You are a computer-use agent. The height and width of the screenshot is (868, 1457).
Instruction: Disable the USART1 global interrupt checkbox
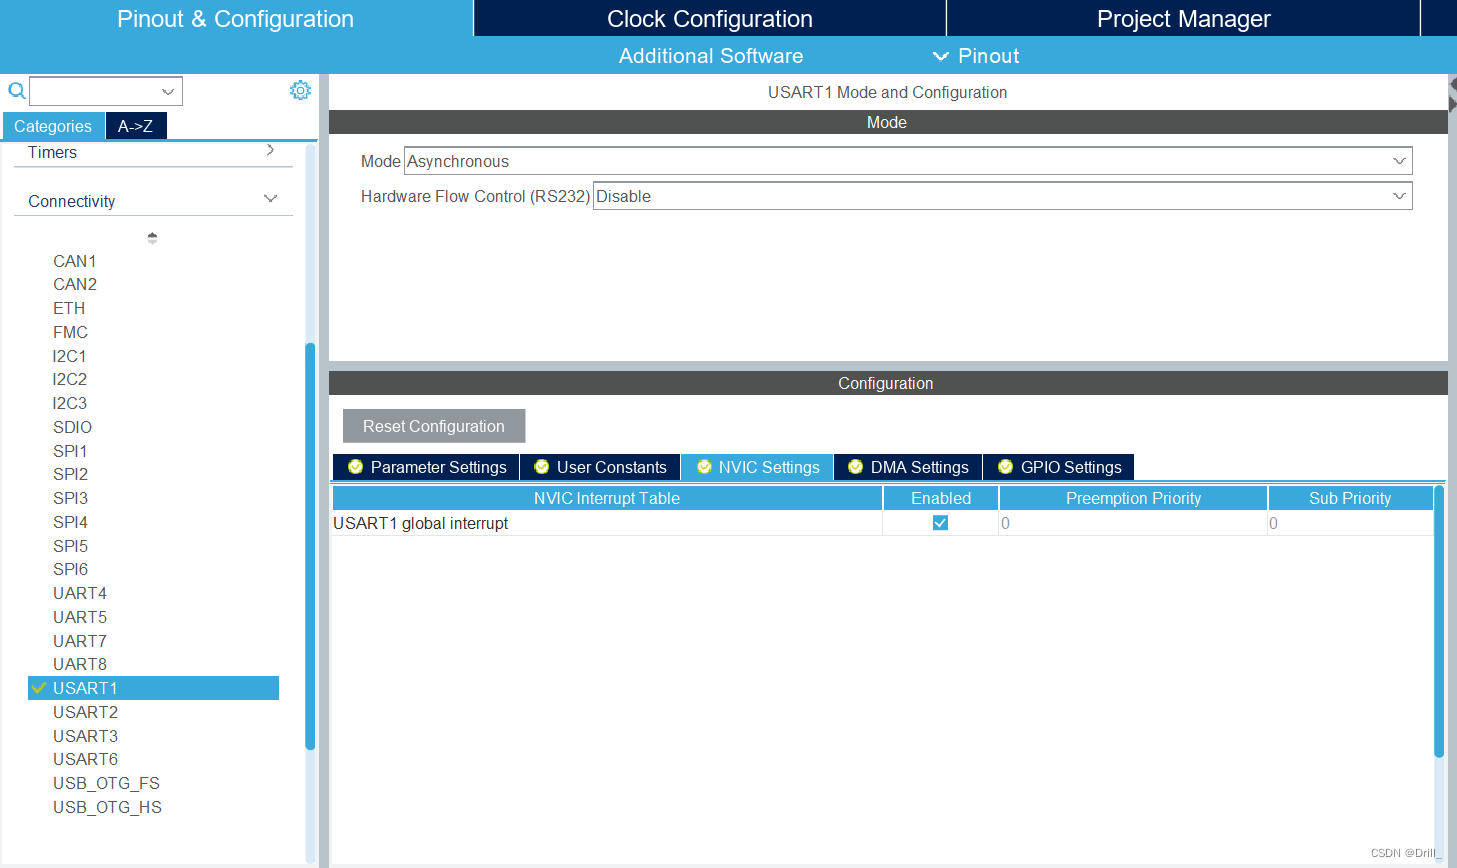tap(940, 523)
